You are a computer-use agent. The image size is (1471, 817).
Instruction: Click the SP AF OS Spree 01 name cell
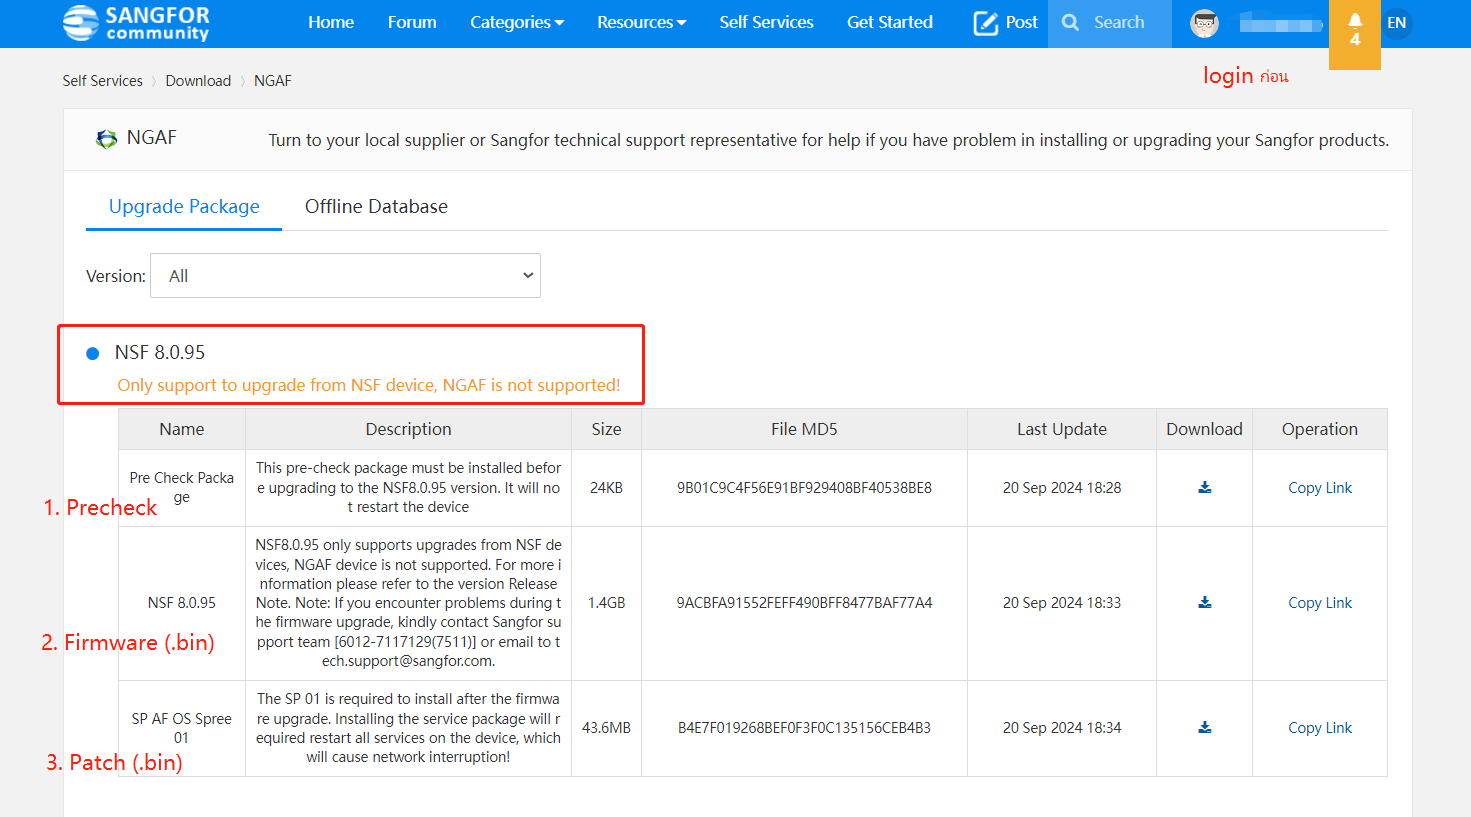tap(181, 728)
